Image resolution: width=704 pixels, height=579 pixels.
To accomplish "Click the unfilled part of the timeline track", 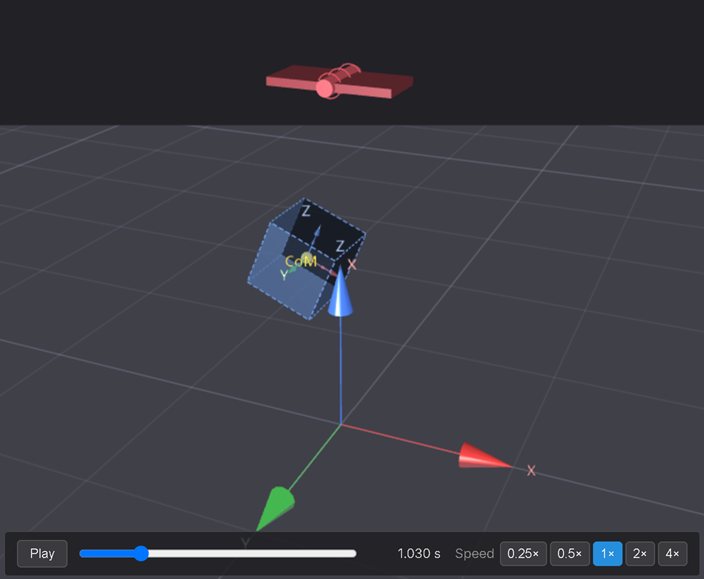I will click(252, 553).
